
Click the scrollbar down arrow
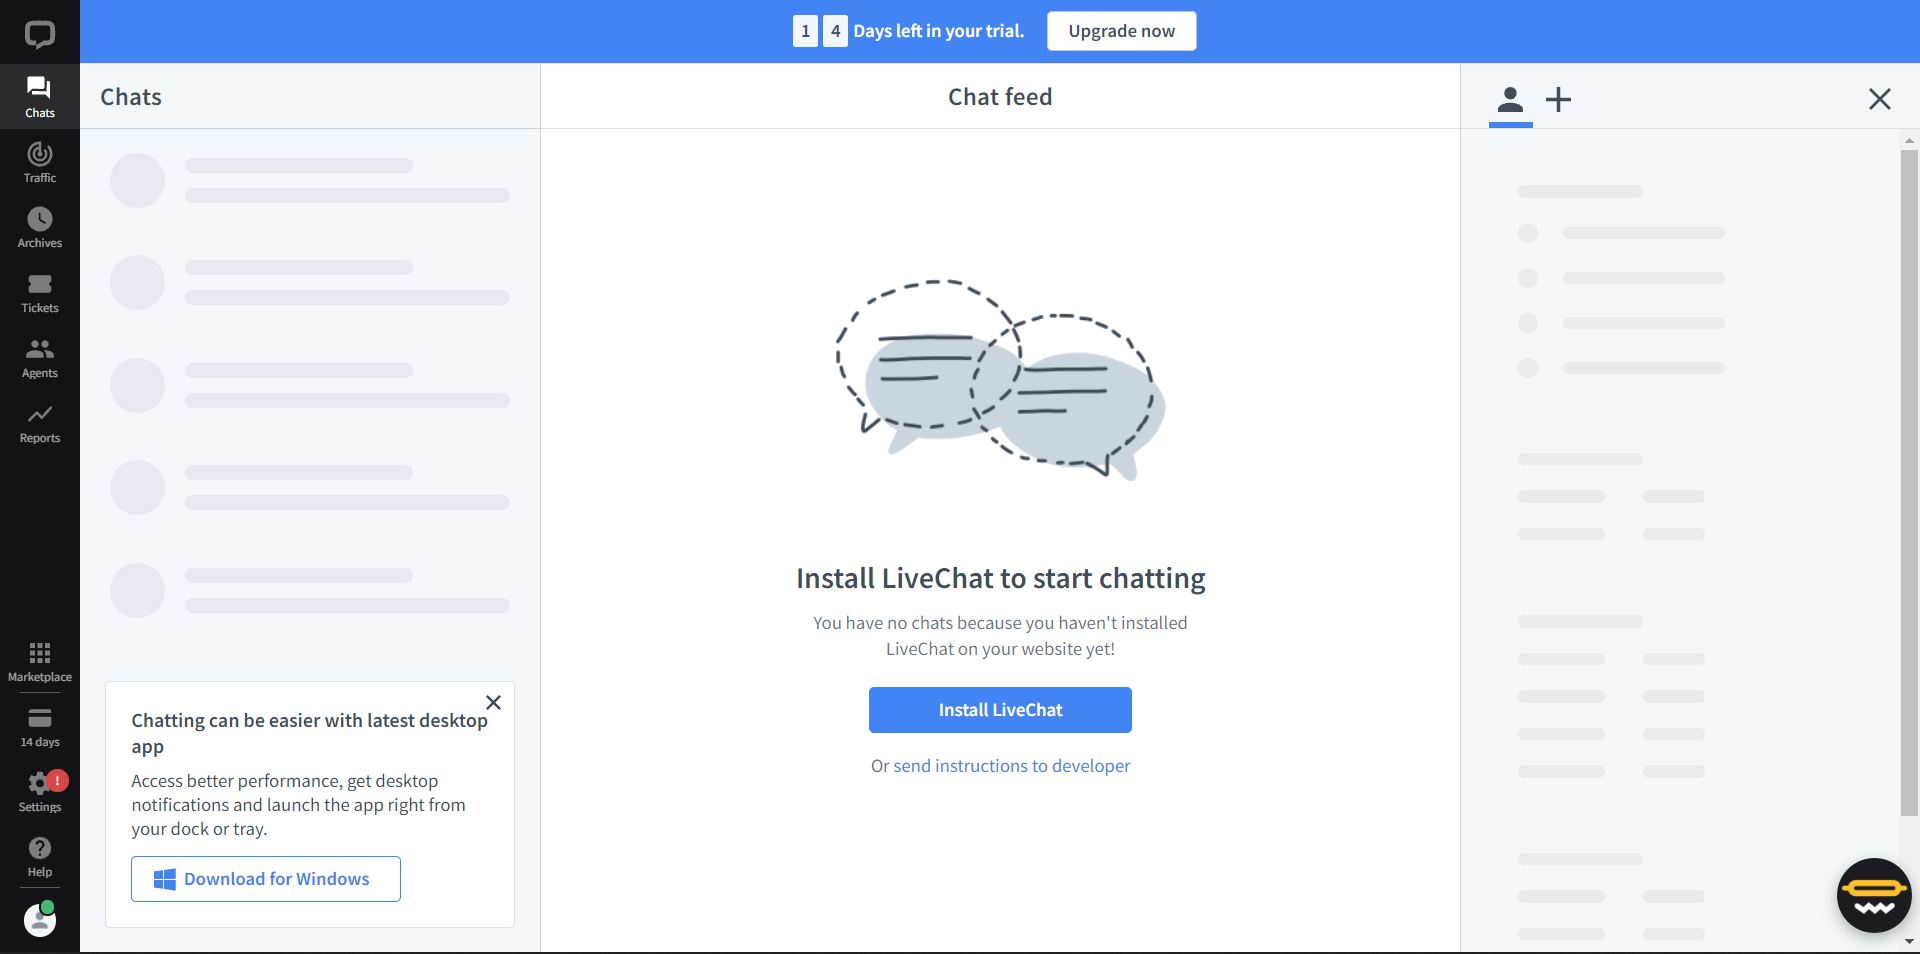(1909, 941)
